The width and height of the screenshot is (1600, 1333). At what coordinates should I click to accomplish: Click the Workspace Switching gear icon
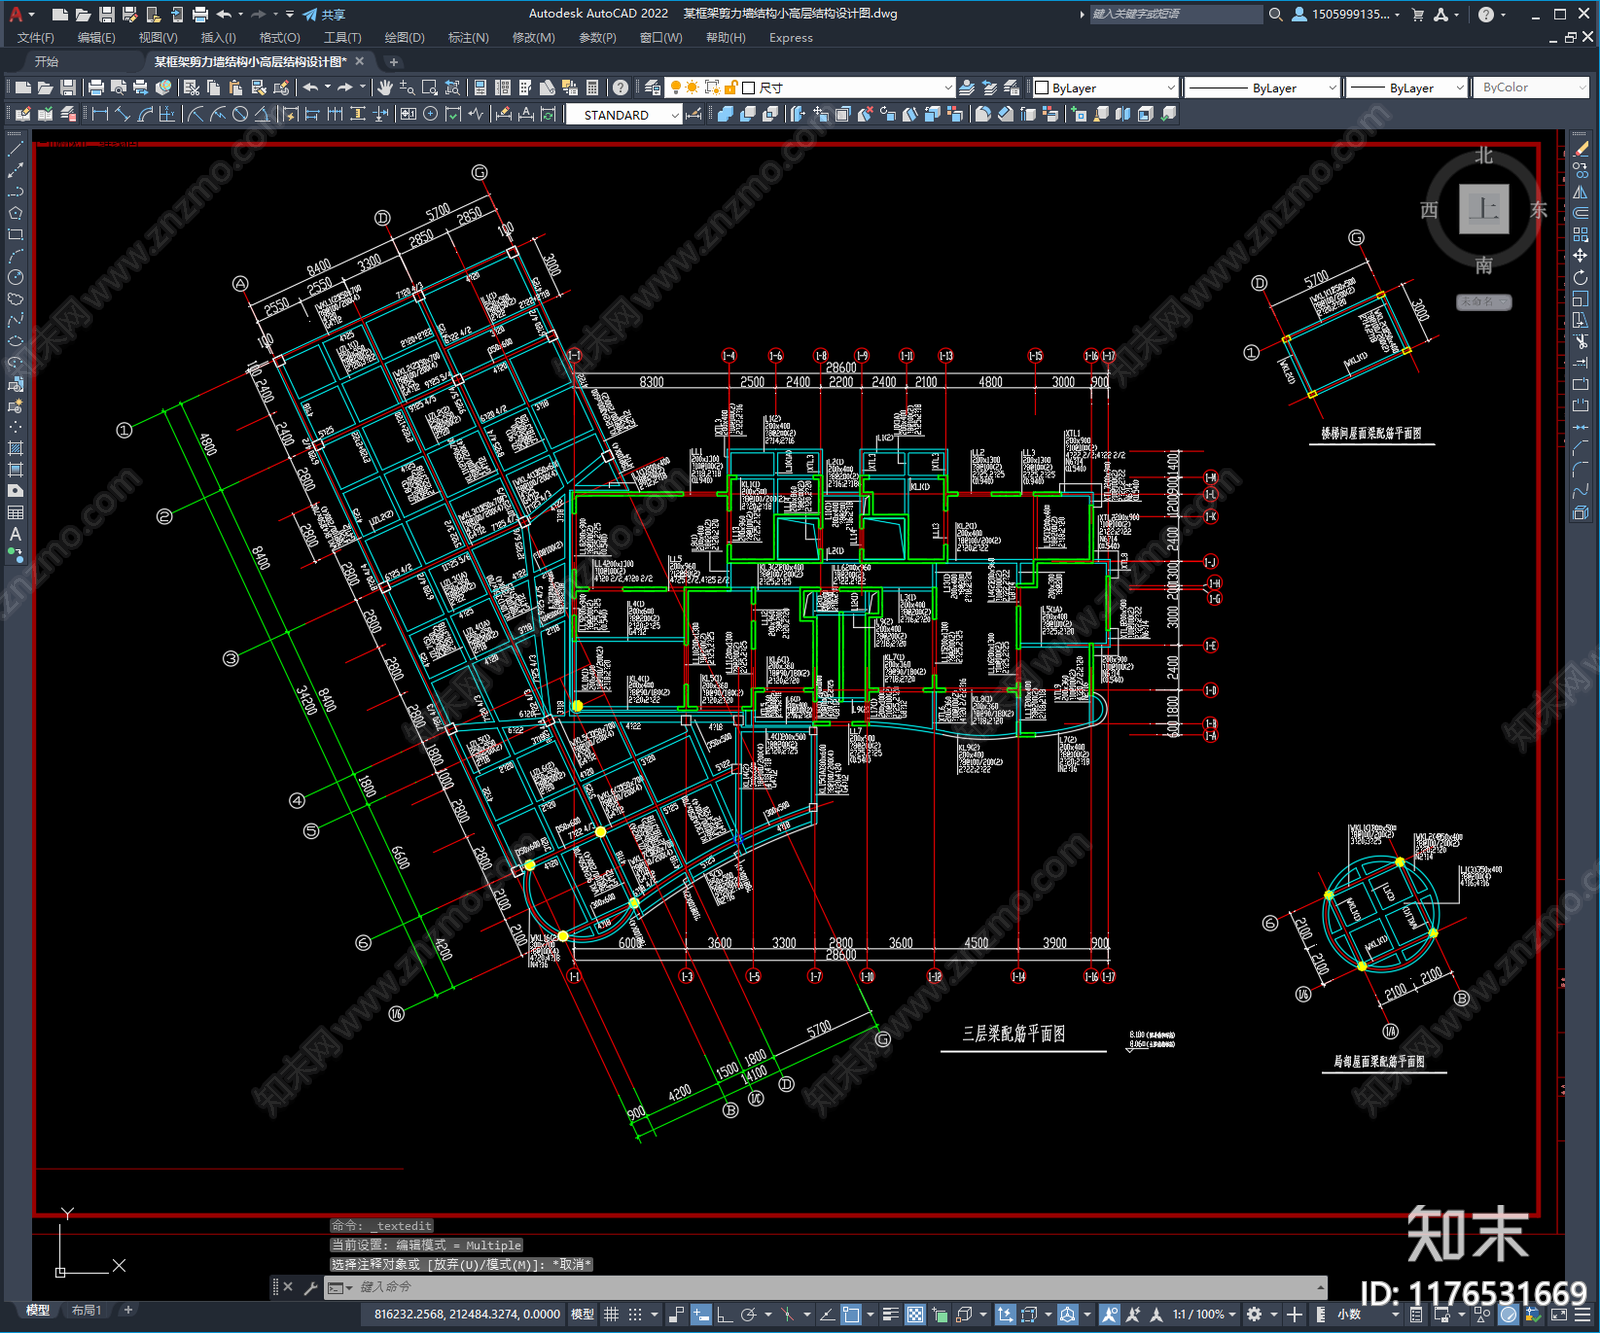coord(1254,1314)
